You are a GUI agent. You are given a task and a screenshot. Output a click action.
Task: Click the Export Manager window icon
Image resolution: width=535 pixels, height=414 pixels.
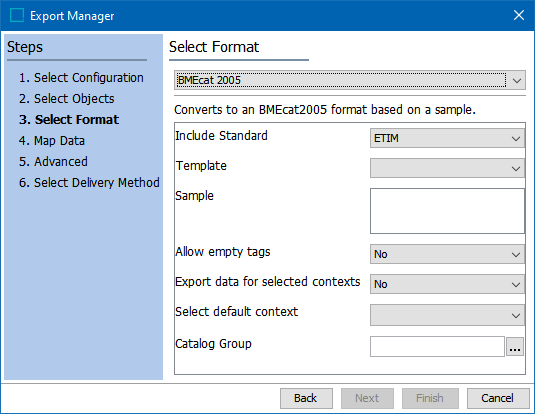point(17,15)
